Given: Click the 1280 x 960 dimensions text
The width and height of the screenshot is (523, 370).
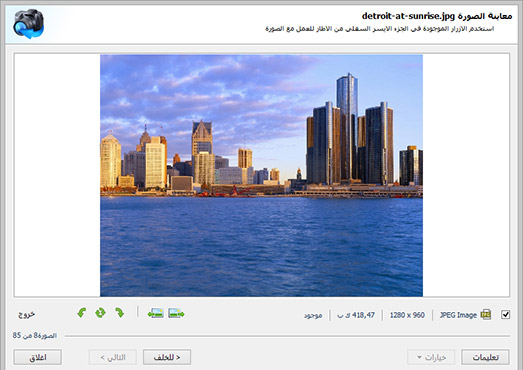Looking at the screenshot, I should [x=407, y=315].
